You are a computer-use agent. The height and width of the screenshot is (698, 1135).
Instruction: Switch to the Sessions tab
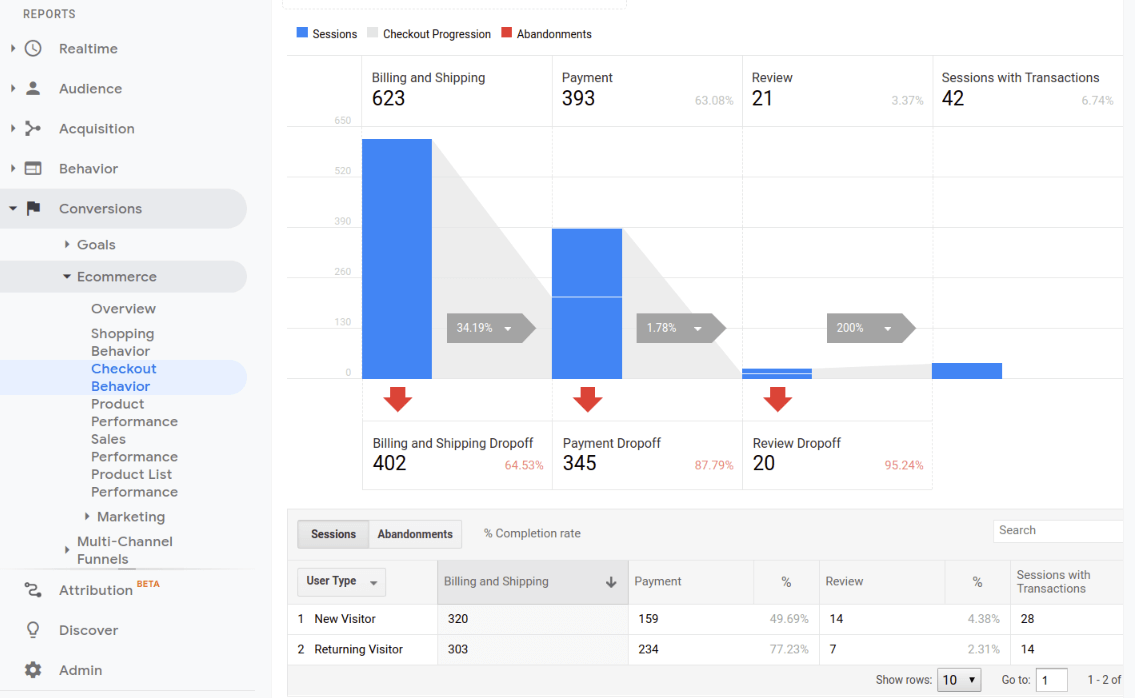(333, 534)
